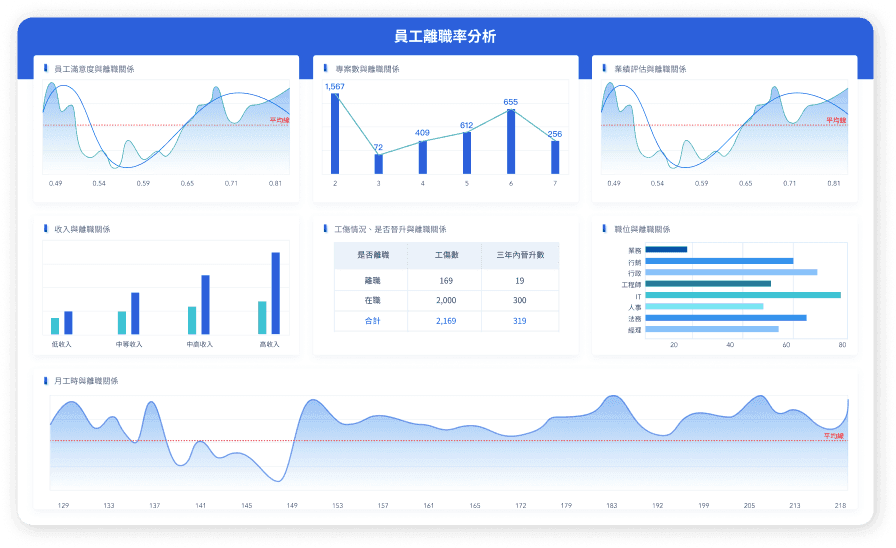Click the 離職 row label in table
Viewport: 896px width, 548px height.
(x=373, y=281)
